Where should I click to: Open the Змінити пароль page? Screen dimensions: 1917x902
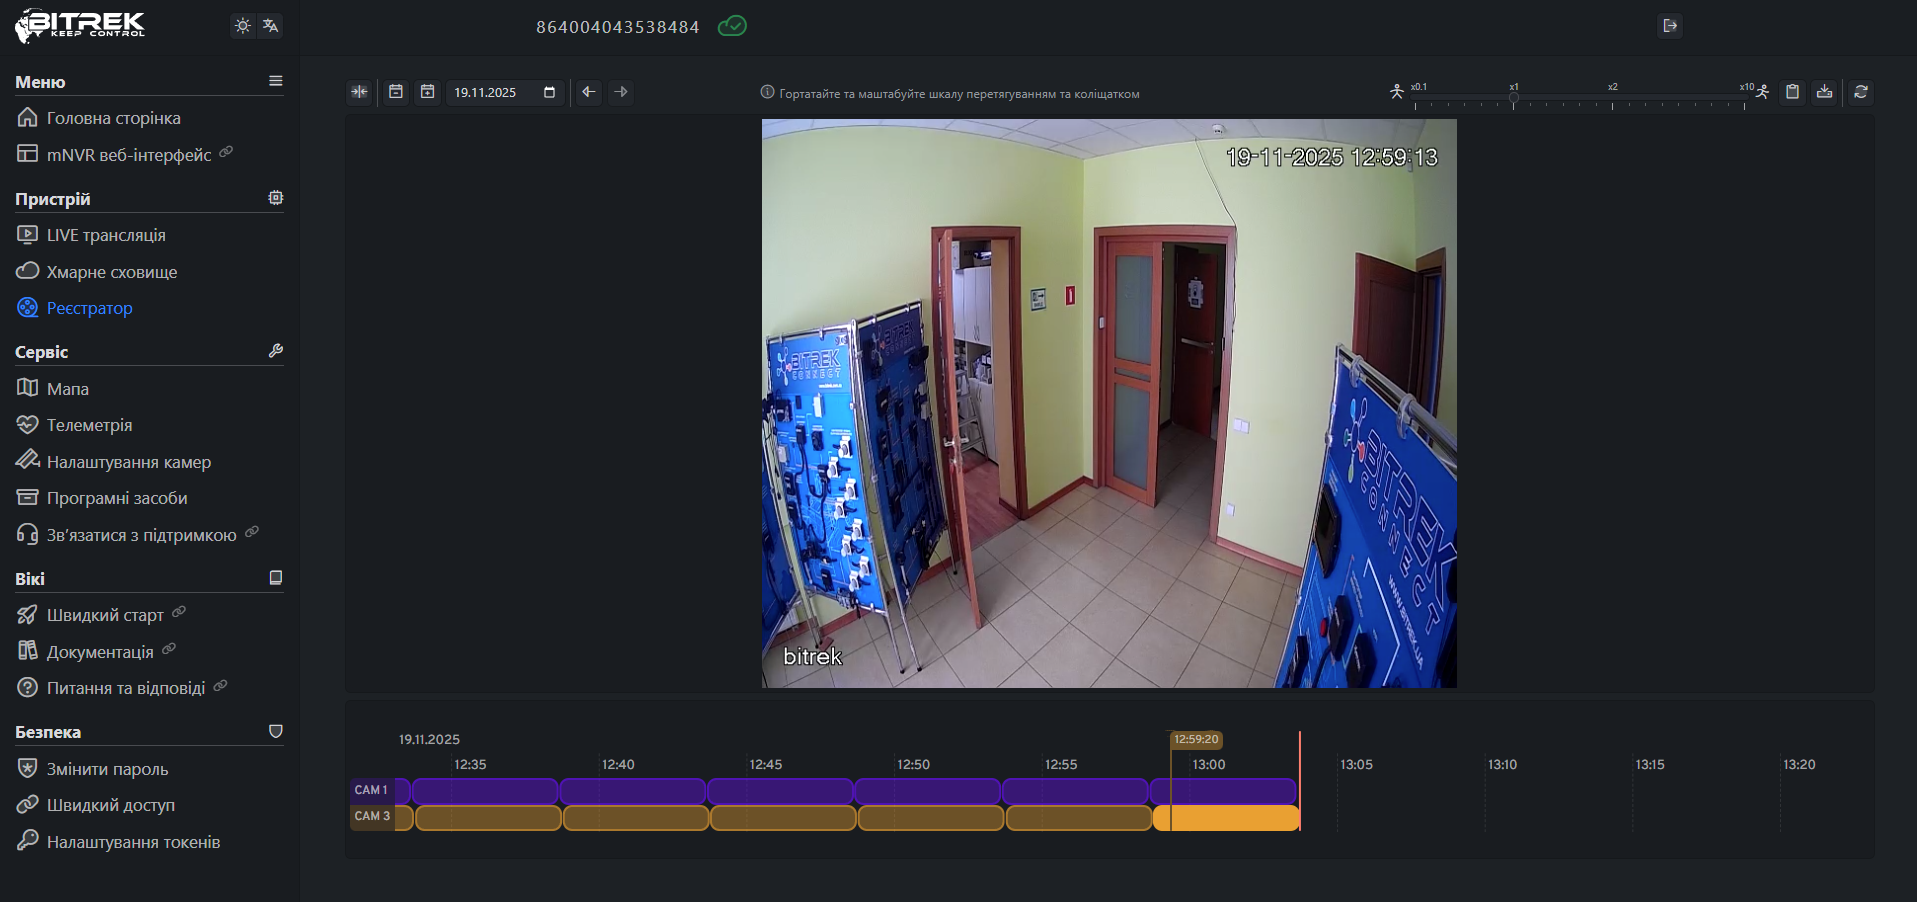coord(107,769)
